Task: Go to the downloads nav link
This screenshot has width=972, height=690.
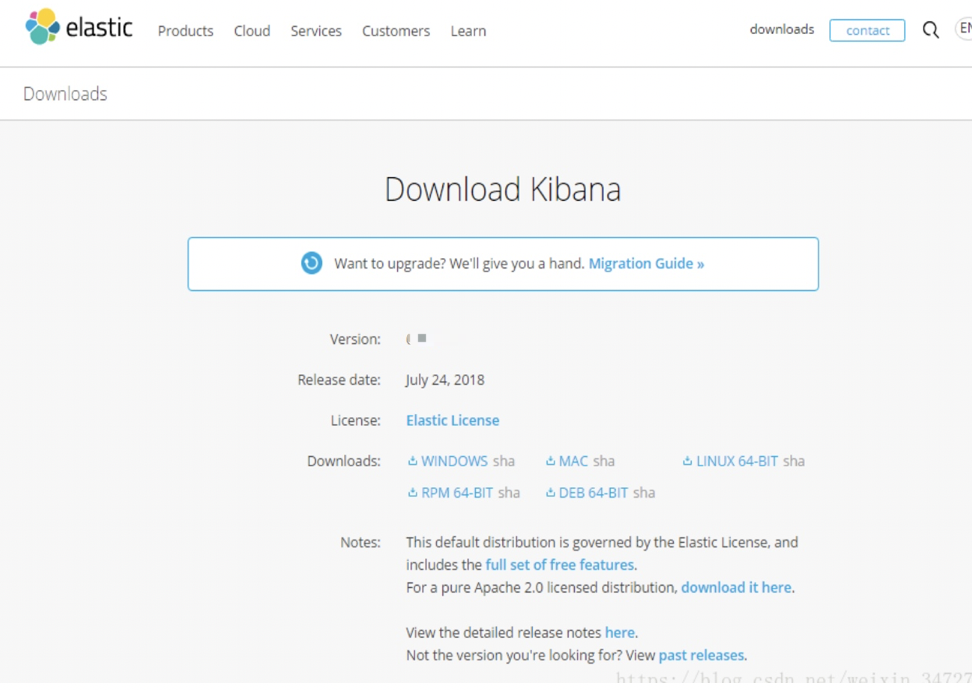Action: tap(782, 29)
